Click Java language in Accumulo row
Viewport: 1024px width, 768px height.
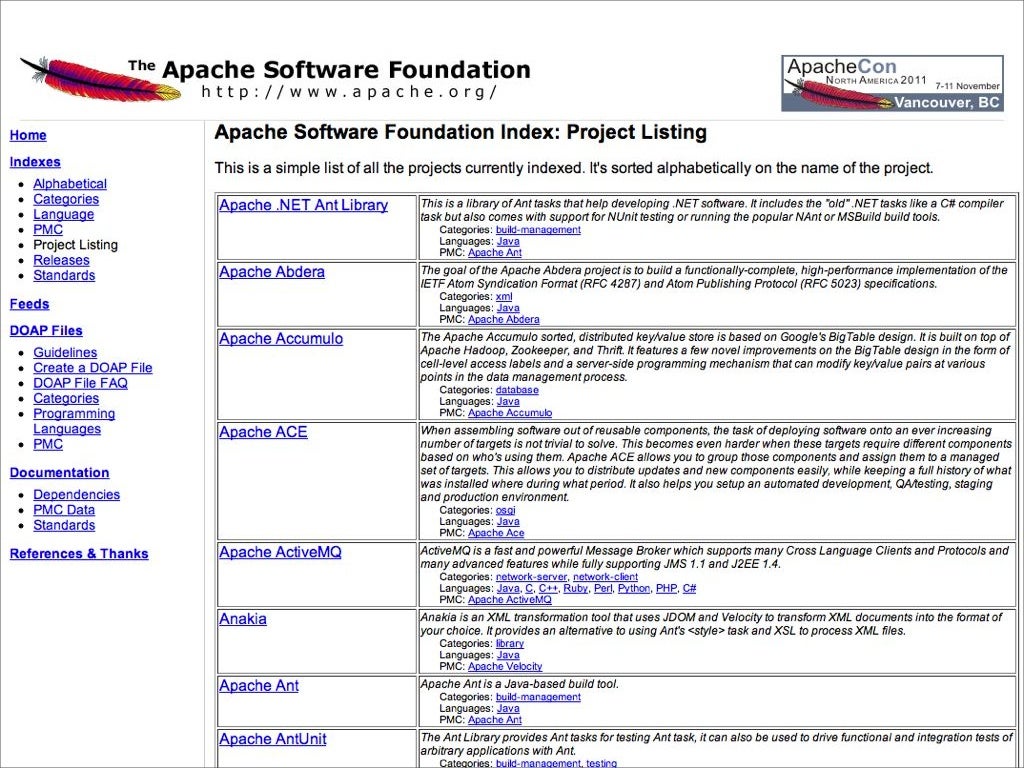coord(508,402)
